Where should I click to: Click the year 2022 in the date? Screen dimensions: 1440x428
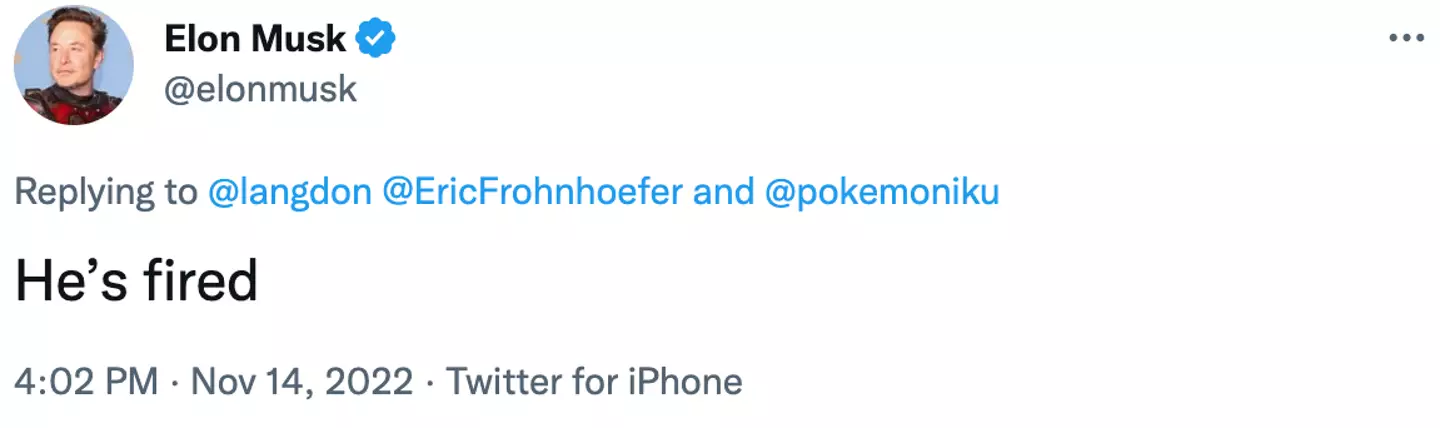point(369,381)
